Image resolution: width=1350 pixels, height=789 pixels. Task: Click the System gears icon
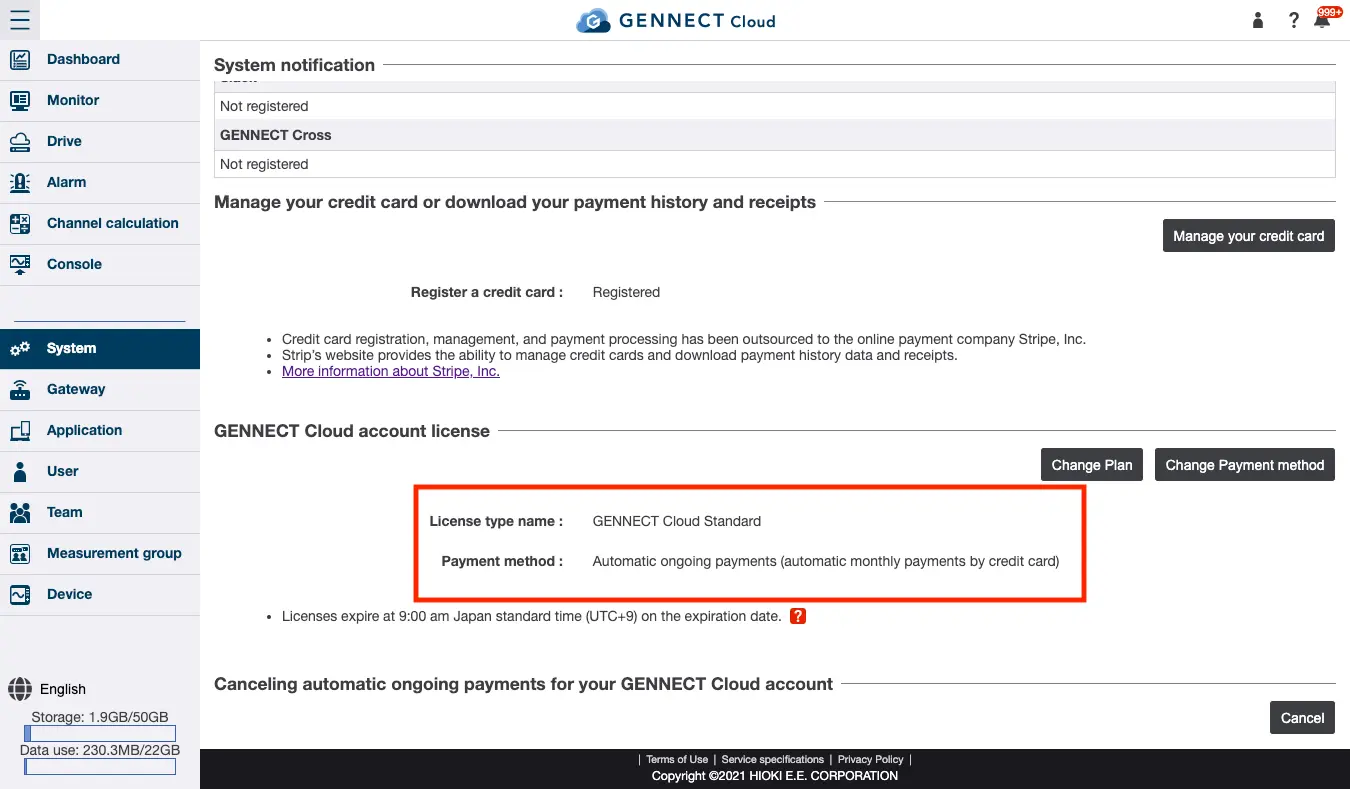tap(20, 349)
